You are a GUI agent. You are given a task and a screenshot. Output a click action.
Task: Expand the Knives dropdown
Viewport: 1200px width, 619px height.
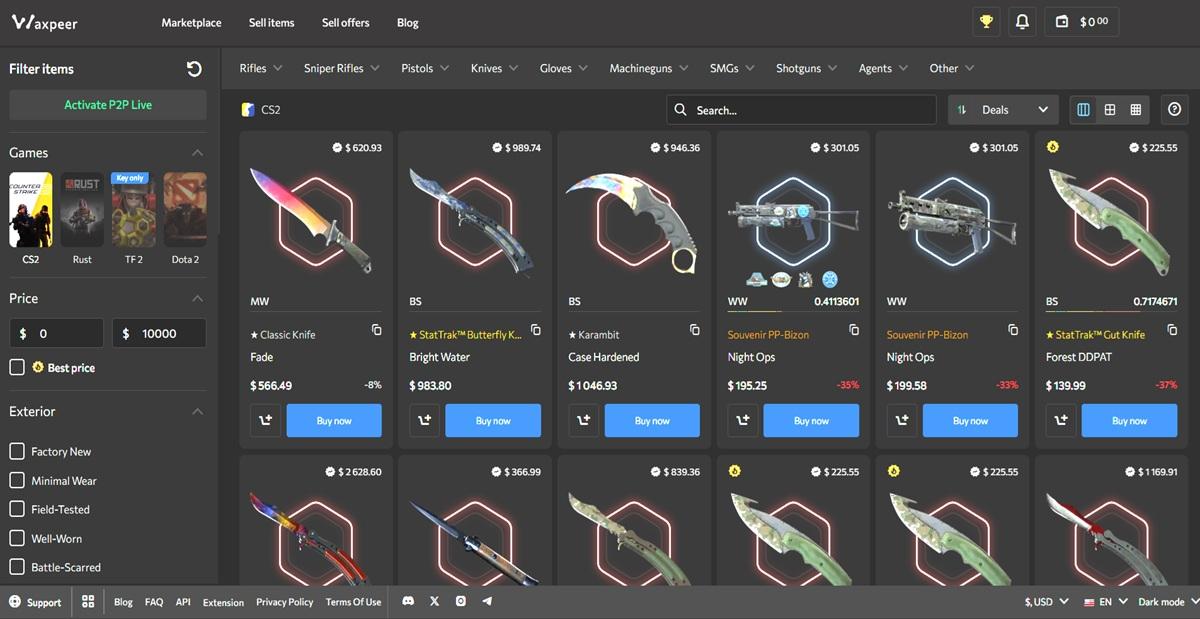494,68
